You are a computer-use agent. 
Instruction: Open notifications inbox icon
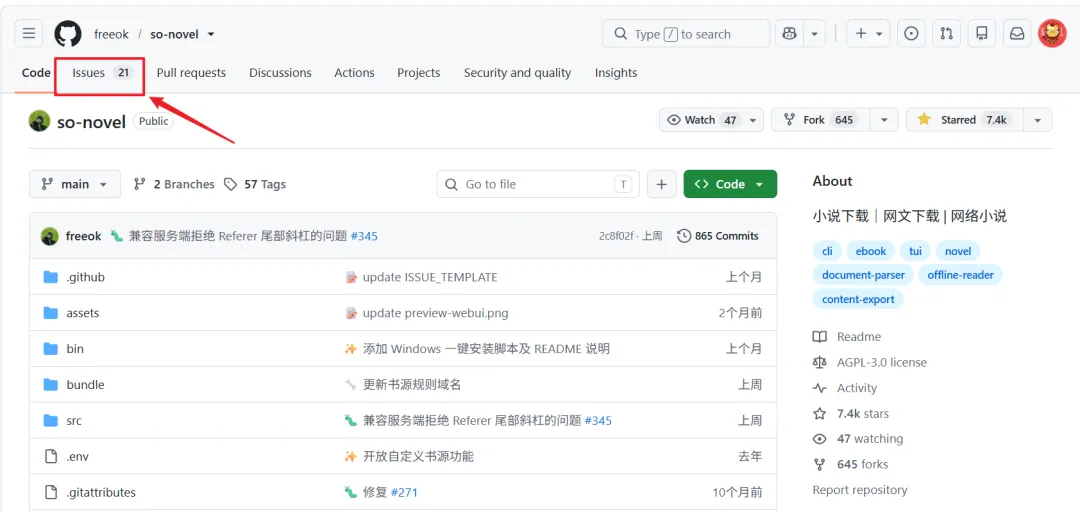pos(1017,34)
